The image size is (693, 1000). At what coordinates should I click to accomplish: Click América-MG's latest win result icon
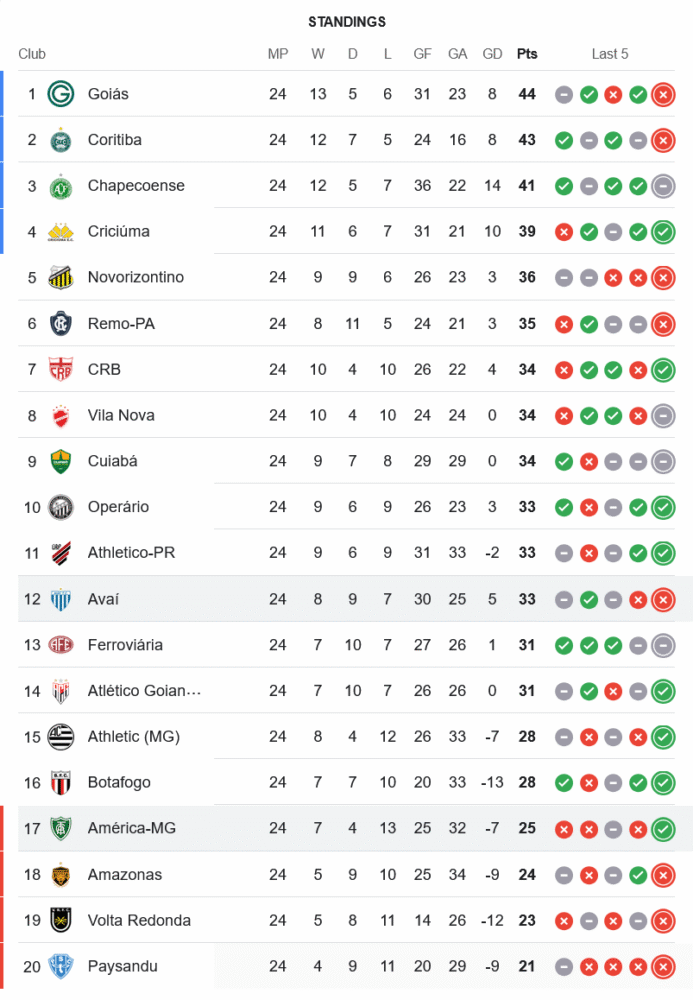tap(662, 829)
